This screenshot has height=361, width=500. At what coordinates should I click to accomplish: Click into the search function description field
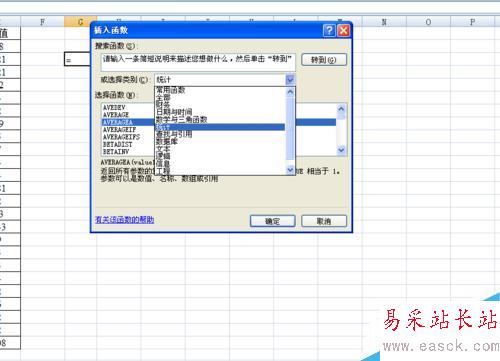pyautogui.click(x=198, y=62)
